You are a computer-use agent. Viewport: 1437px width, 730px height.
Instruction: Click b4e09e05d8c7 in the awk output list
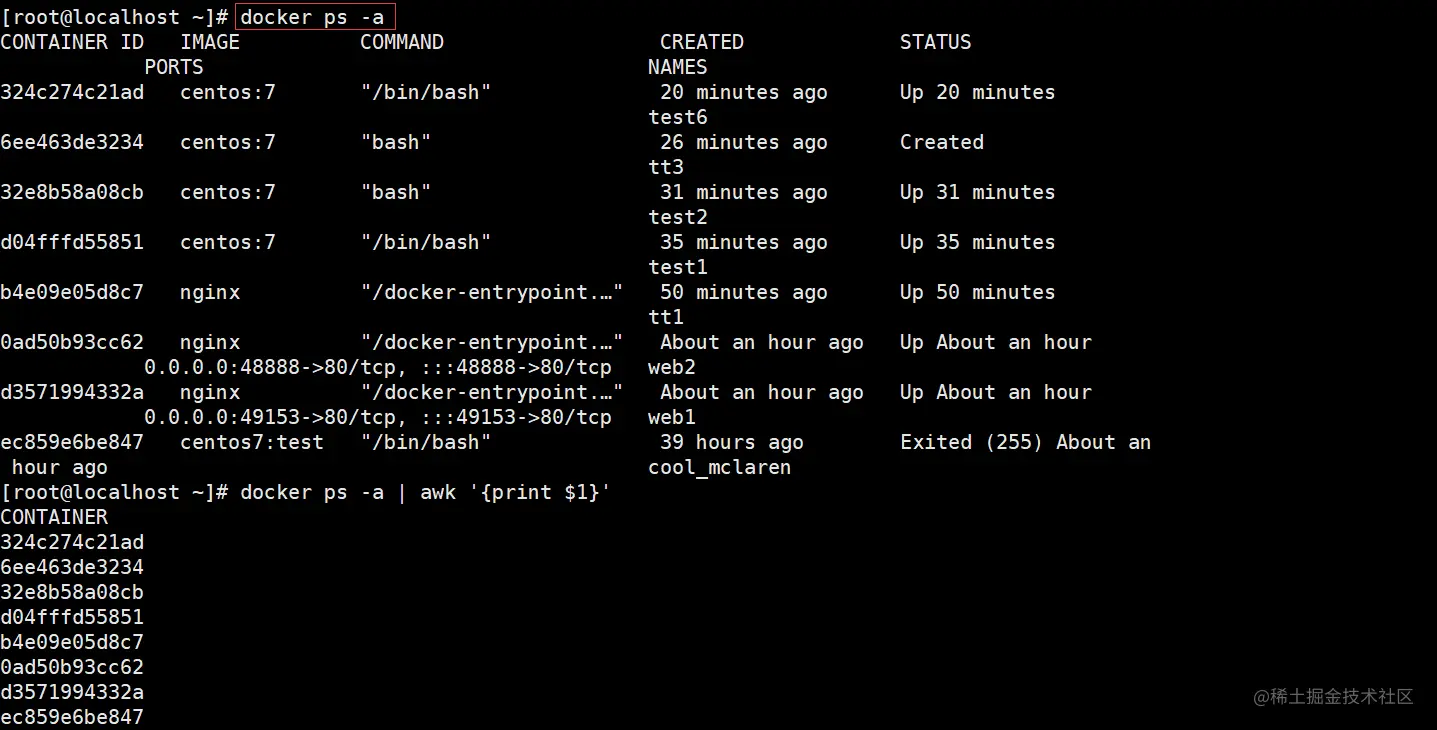coord(72,642)
